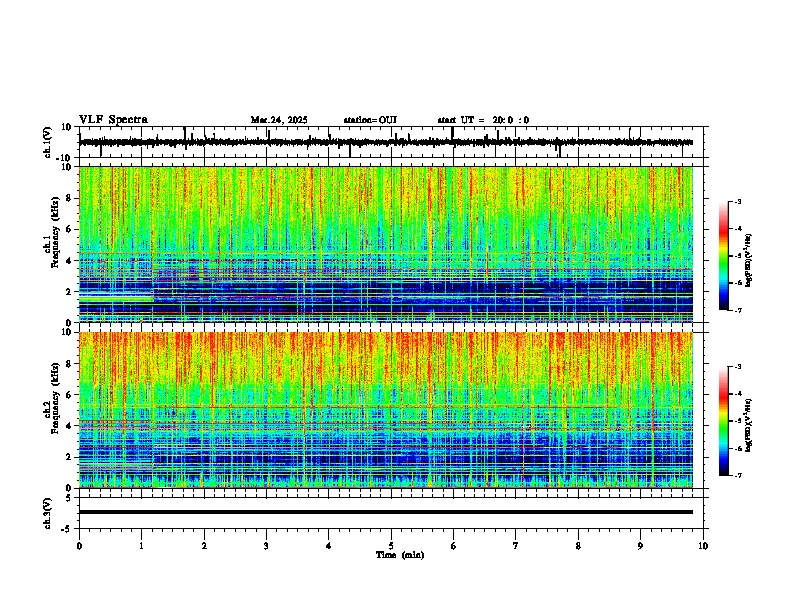Click time axis tick label "5"

tap(391, 546)
